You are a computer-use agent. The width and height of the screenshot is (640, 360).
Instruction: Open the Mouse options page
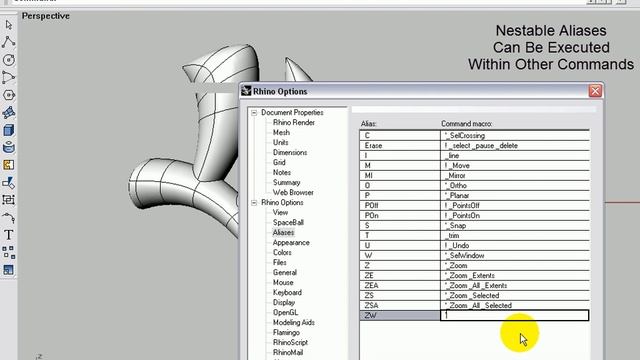coord(283,282)
